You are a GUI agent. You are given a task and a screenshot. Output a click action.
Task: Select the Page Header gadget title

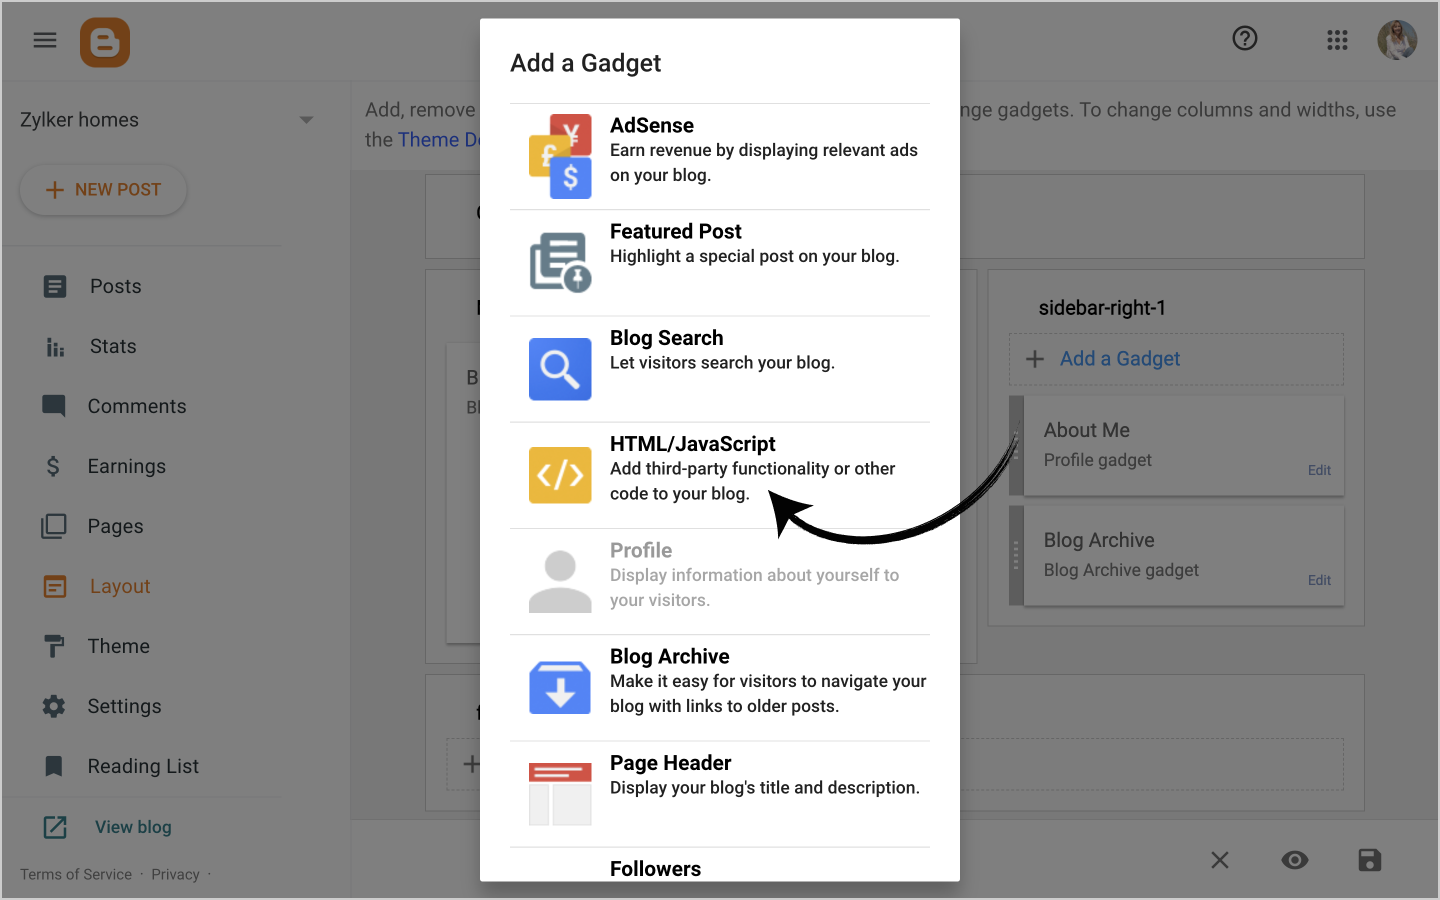(x=671, y=763)
